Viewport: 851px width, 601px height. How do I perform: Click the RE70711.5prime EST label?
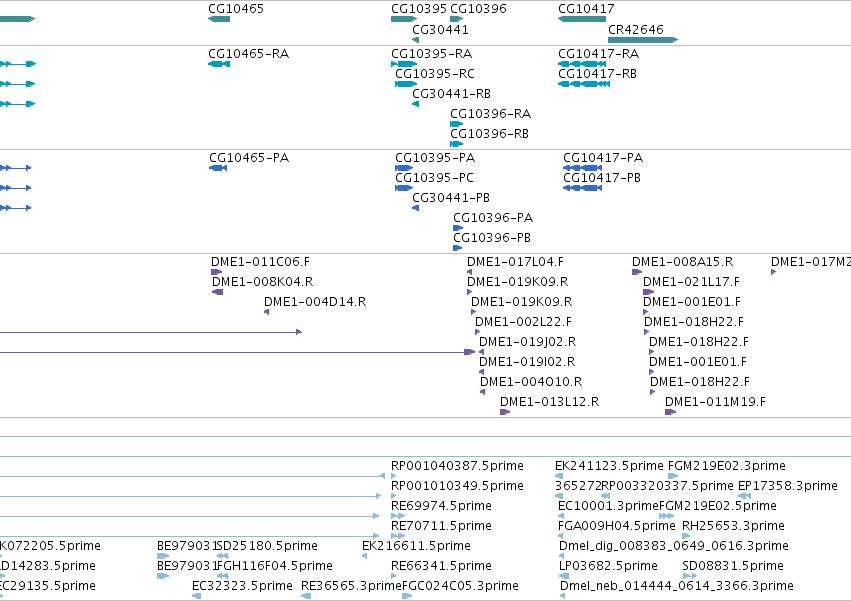[x=441, y=526]
